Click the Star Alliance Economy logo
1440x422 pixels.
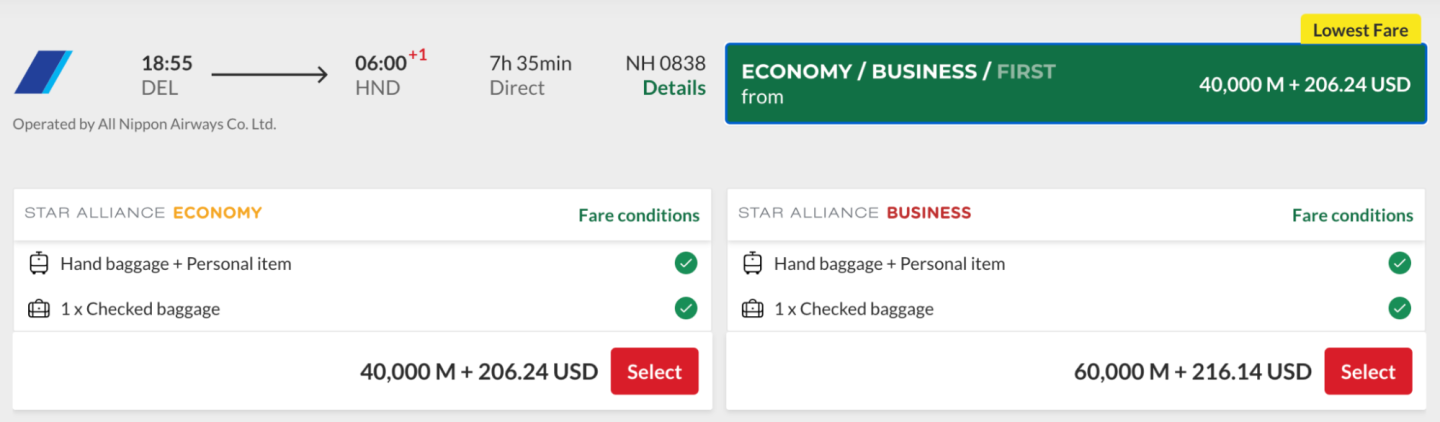[x=143, y=213]
